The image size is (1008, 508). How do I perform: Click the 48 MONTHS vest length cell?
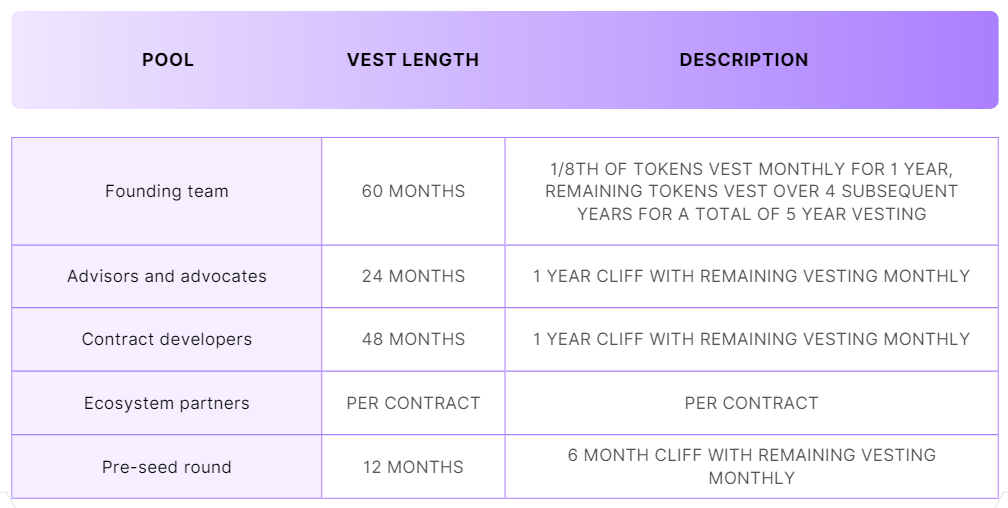(x=413, y=340)
